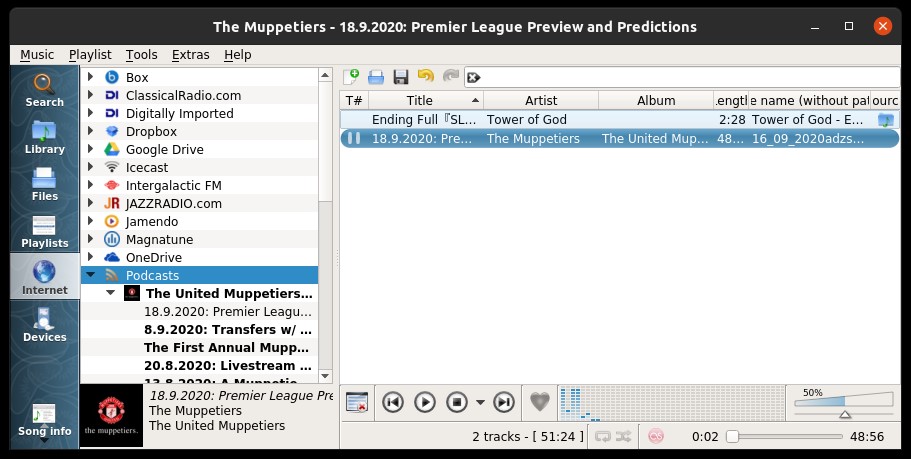Click the play button

425,402
